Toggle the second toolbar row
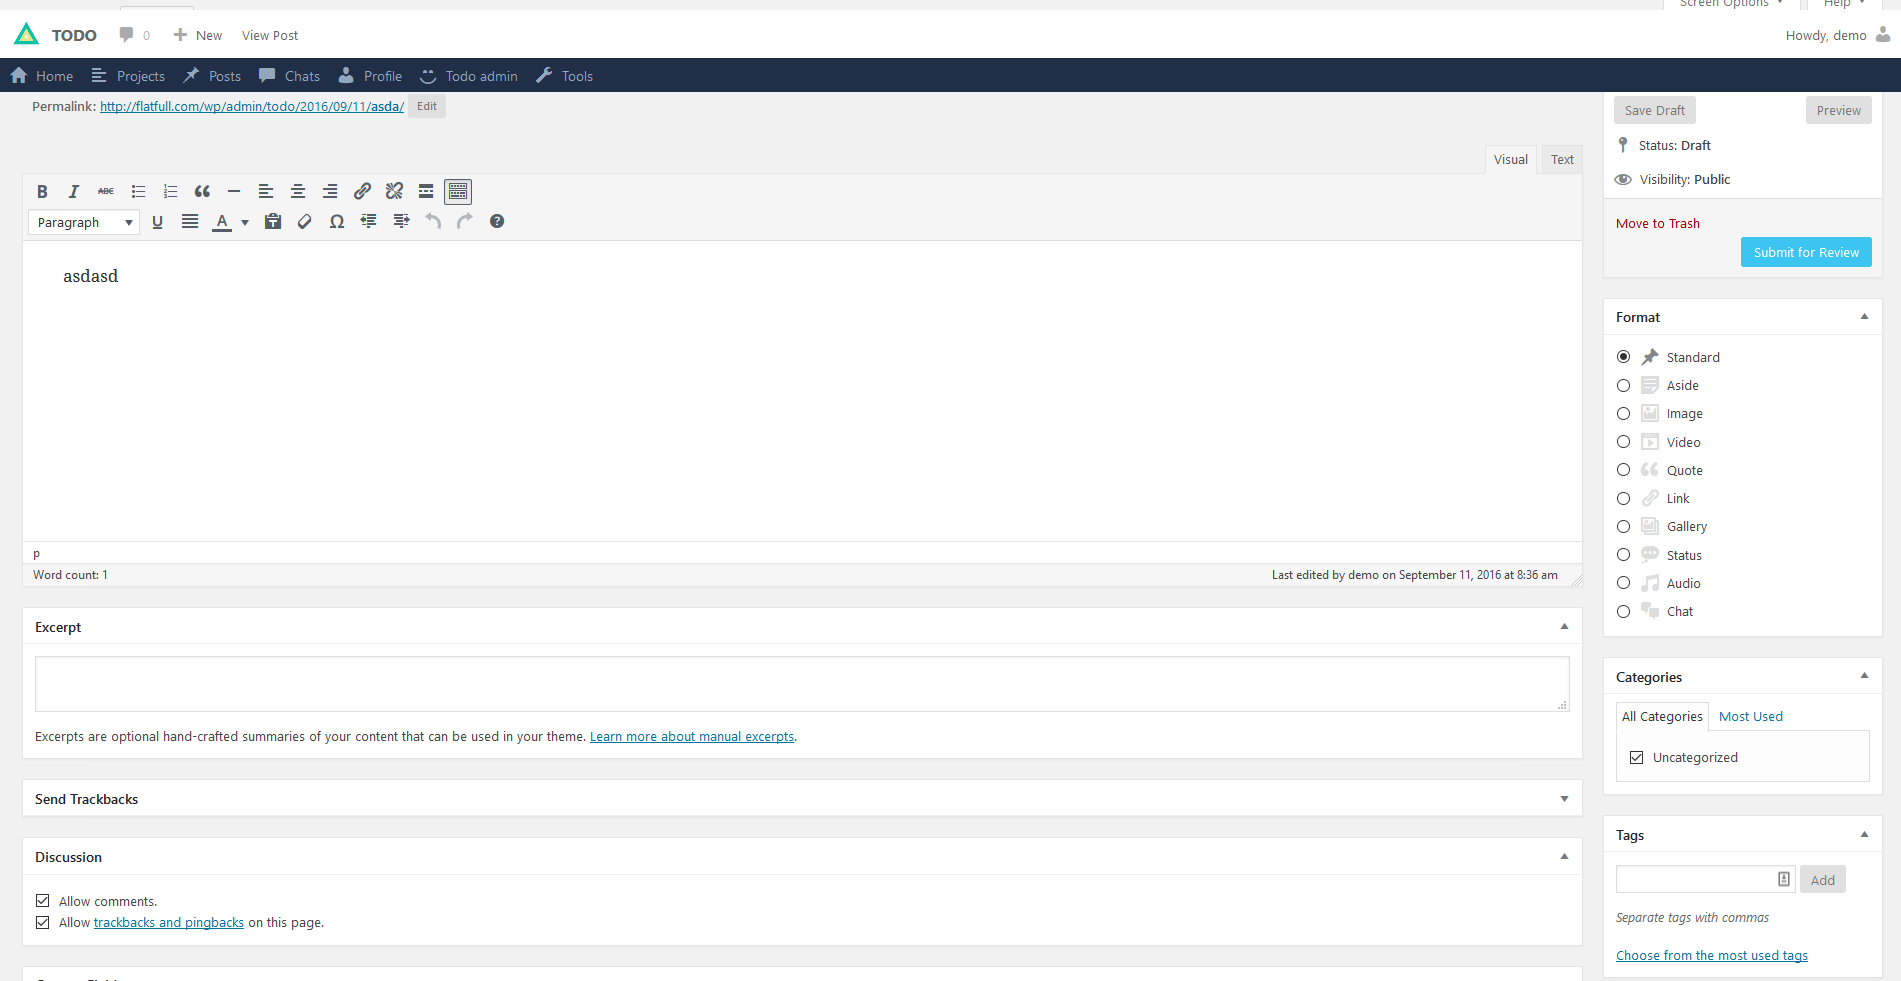1901x981 pixels. pyautogui.click(x=458, y=191)
